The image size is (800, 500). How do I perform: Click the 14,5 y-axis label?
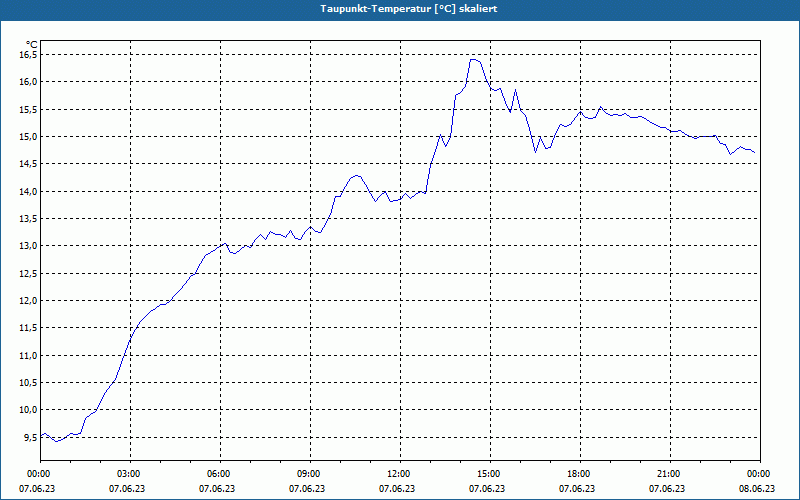(29, 164)
